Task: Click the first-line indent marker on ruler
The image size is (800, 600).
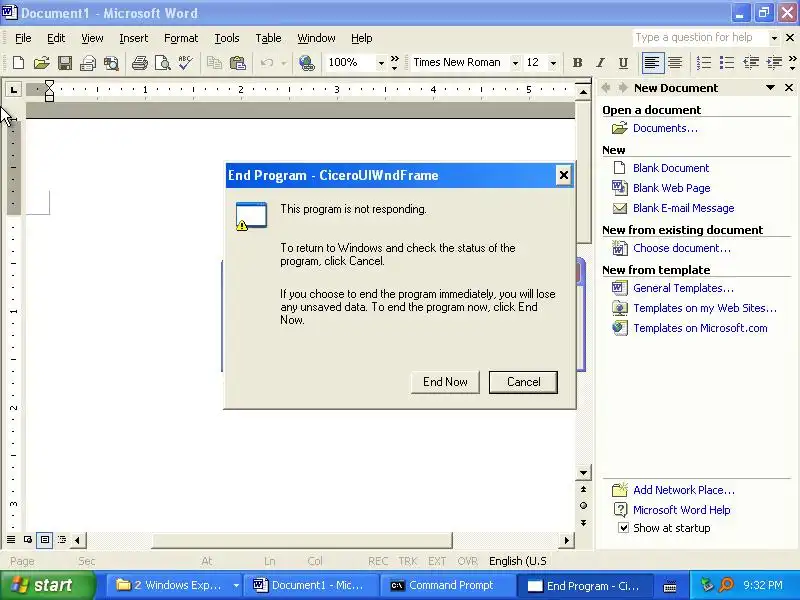Action: 49,84
